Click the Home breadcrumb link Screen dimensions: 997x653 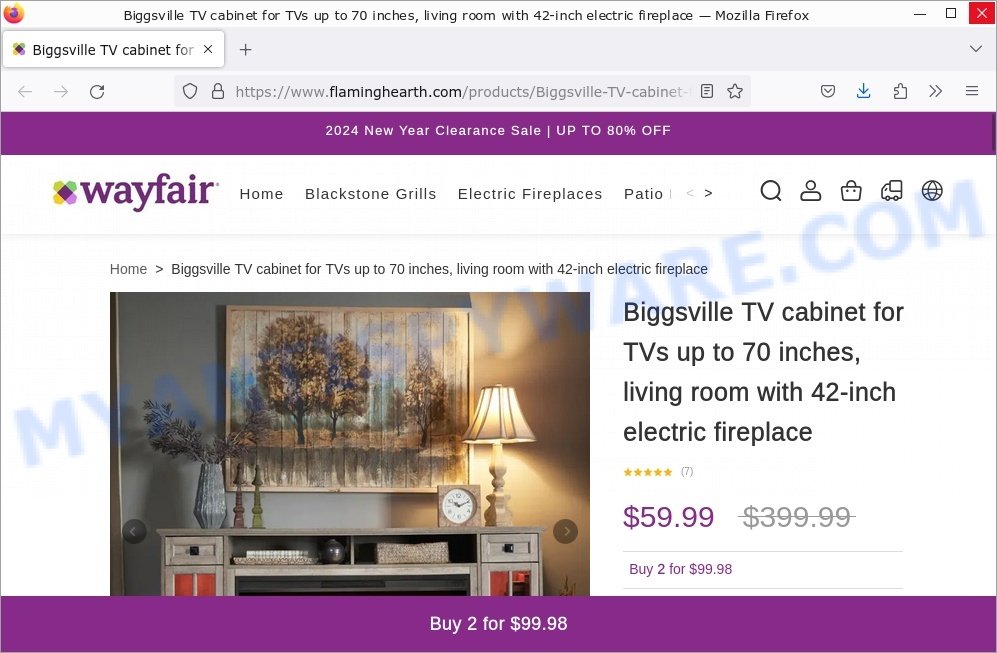click(x=128, y=269)
